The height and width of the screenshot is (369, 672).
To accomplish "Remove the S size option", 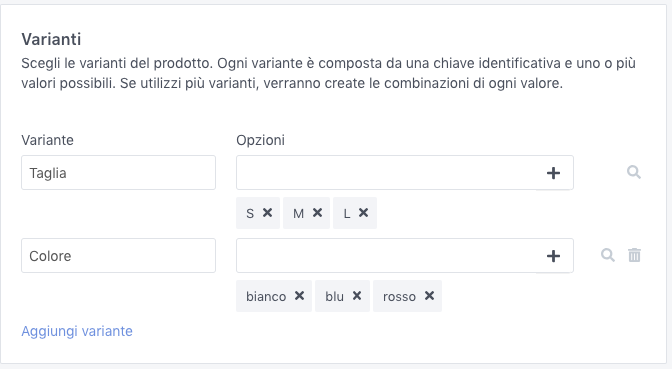I will point(267,213).
